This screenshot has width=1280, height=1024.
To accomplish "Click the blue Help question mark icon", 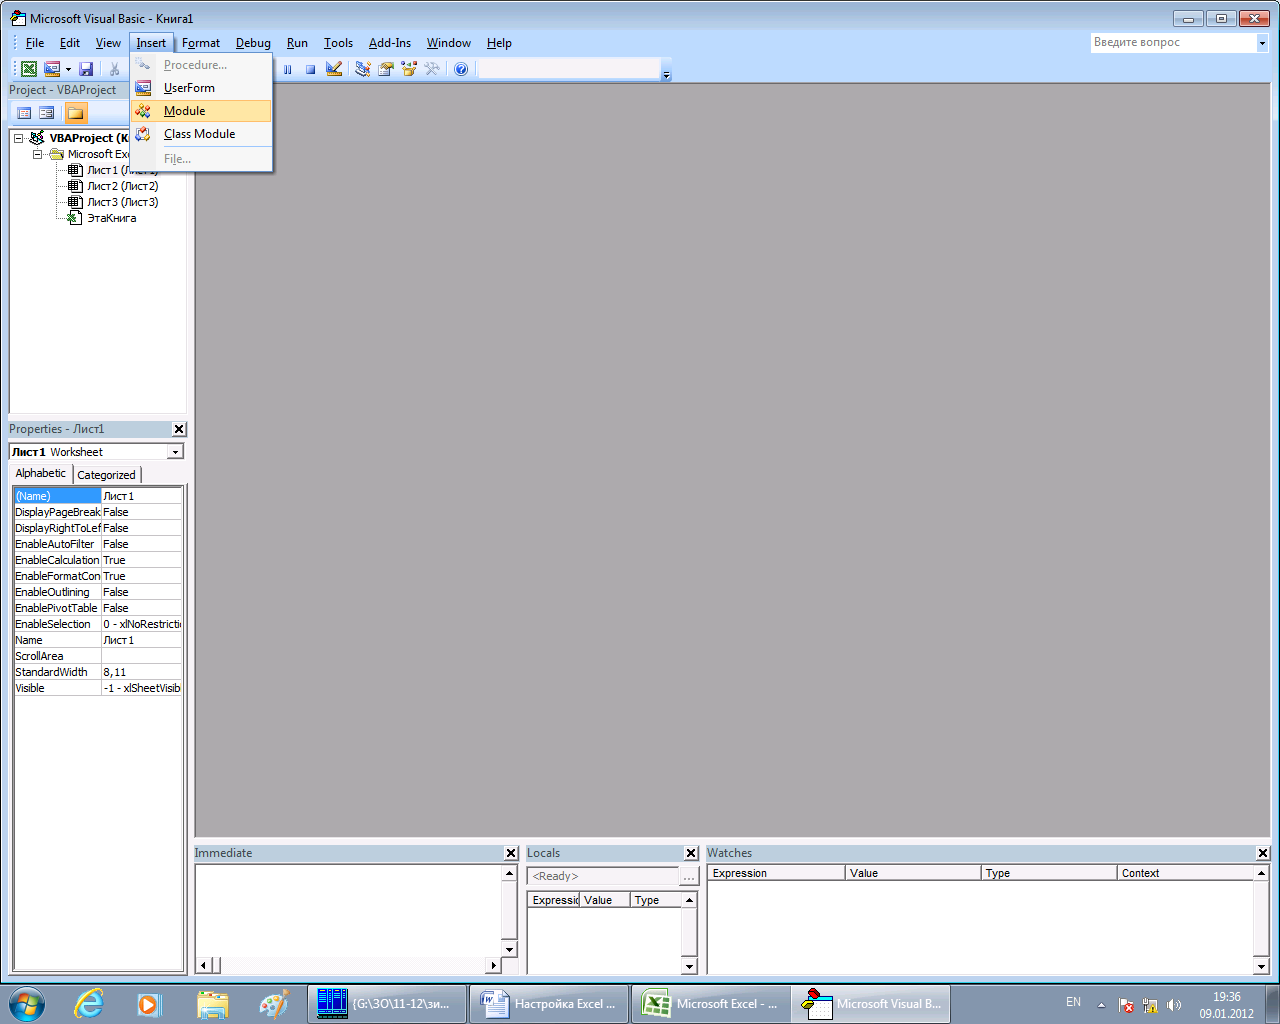I will click(461, 69).
